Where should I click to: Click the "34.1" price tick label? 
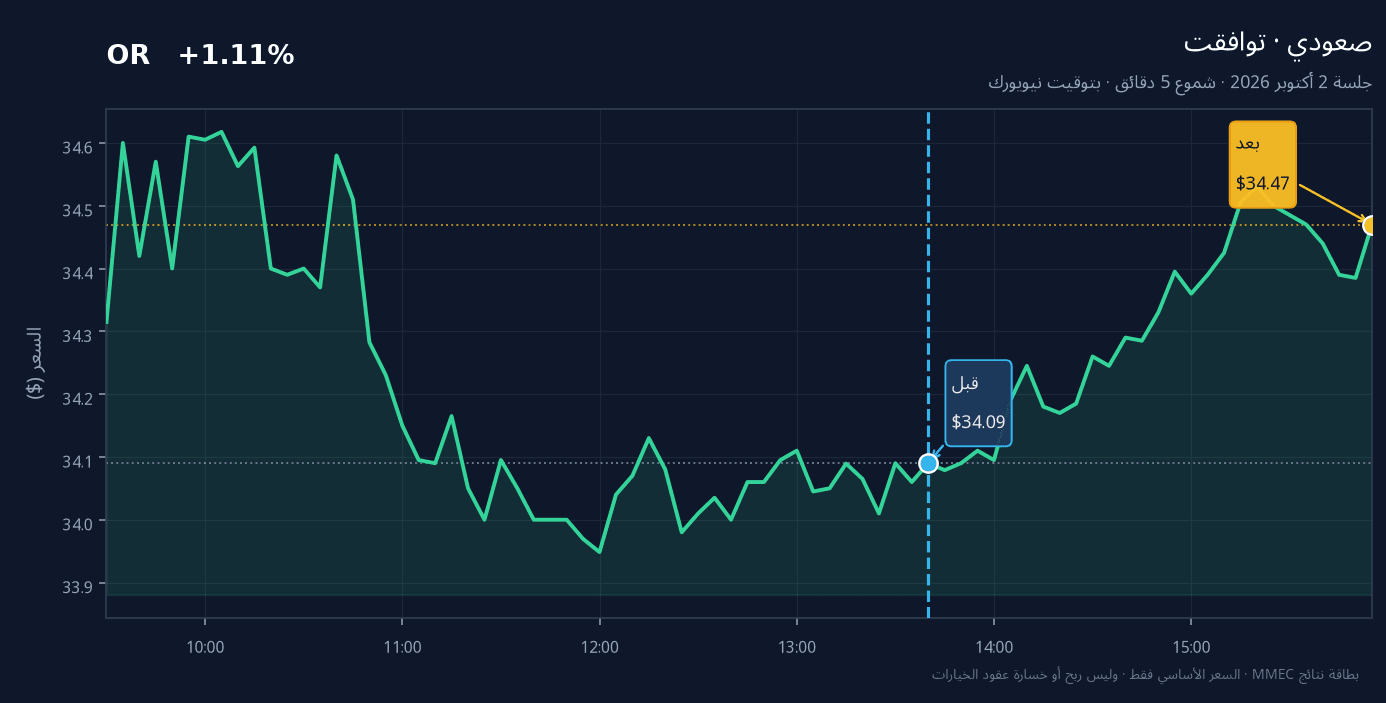[77, 460]
